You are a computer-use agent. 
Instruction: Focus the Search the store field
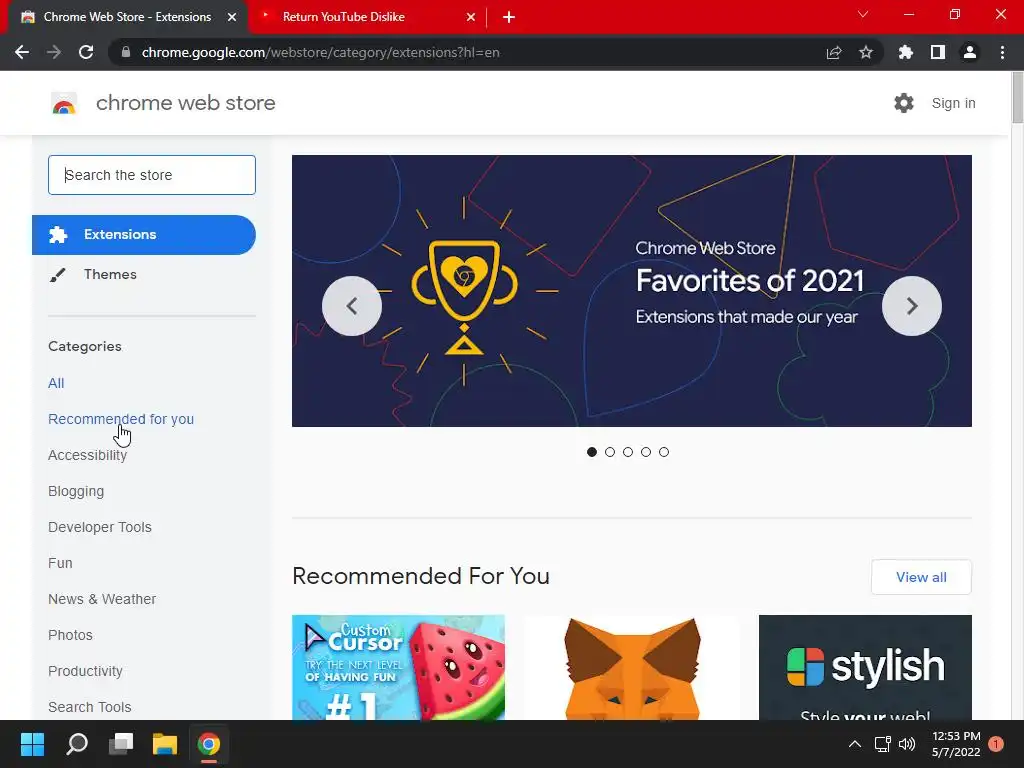click(152, 175)
